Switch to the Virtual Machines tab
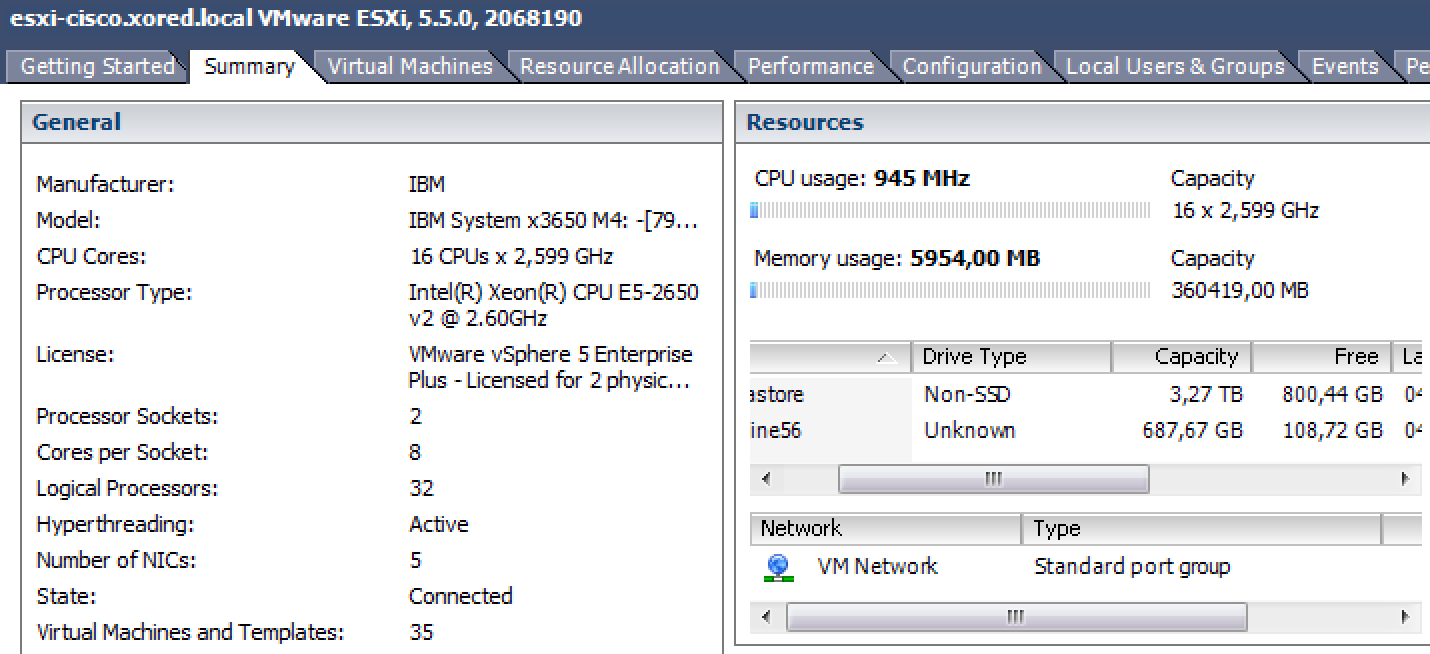 (410, 67)
